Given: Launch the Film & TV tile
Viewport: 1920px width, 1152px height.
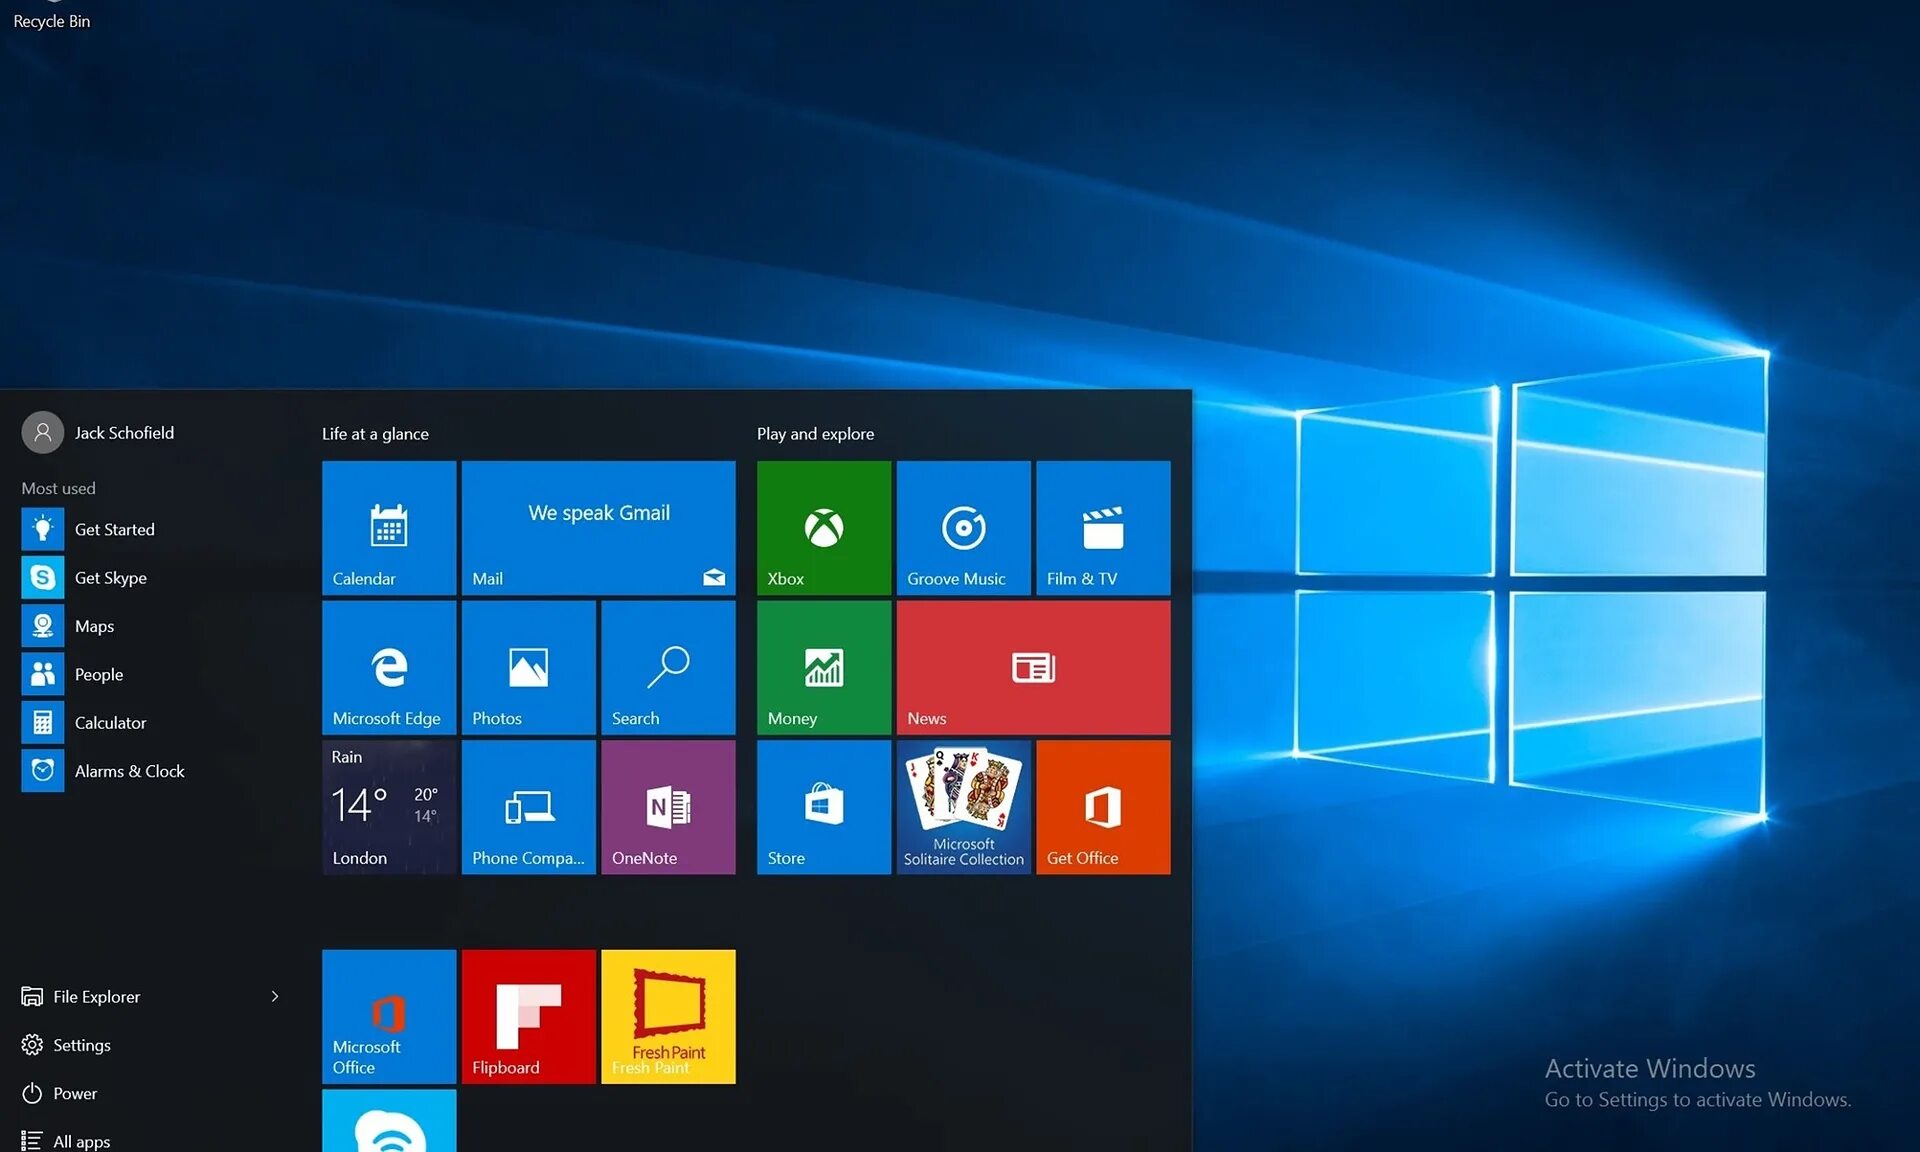Looking at the screenshot, I should pos(1103,527).
